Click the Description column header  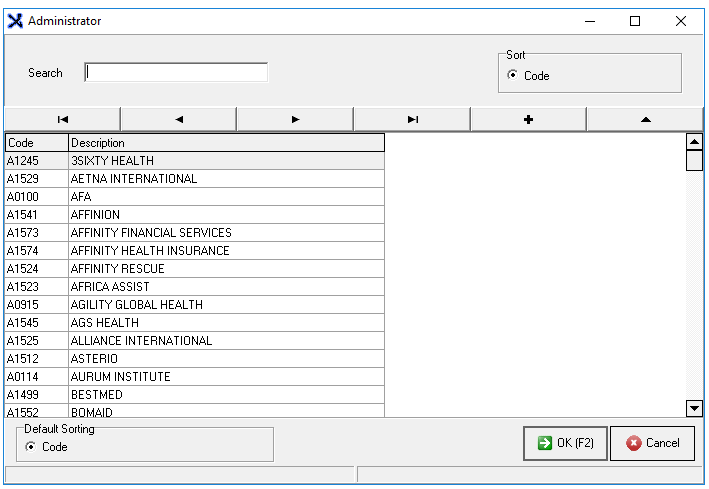[x=225, y=143]
